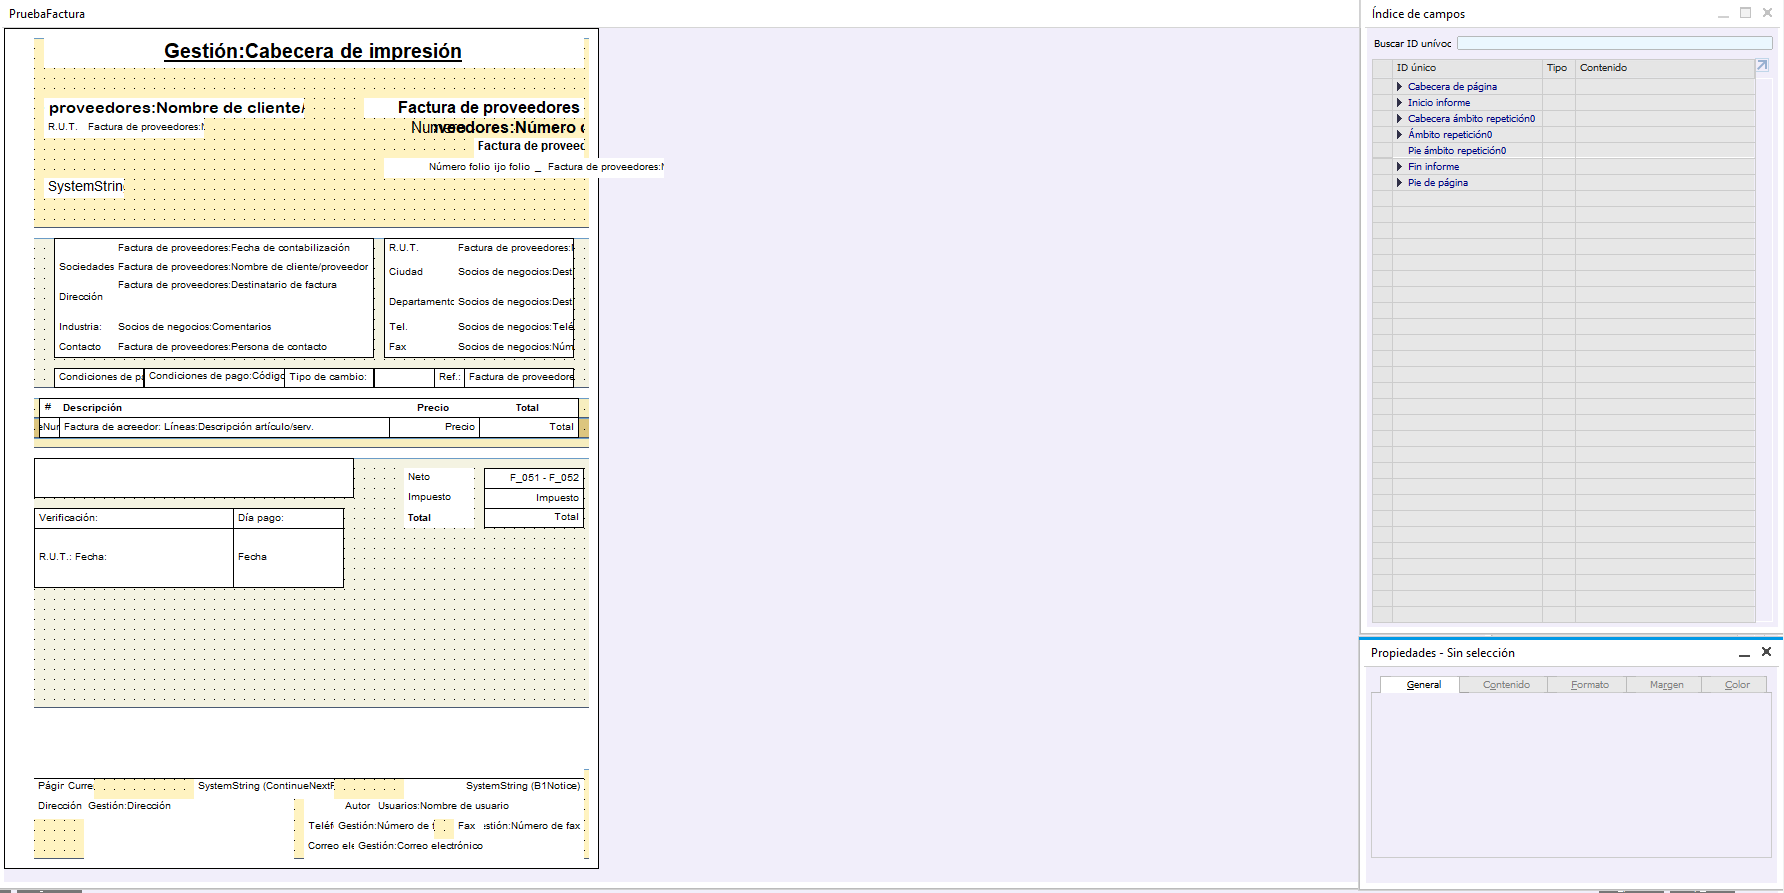Expand the Pie de página node
Screen dimensions: 1784x893
point(1399,183)
